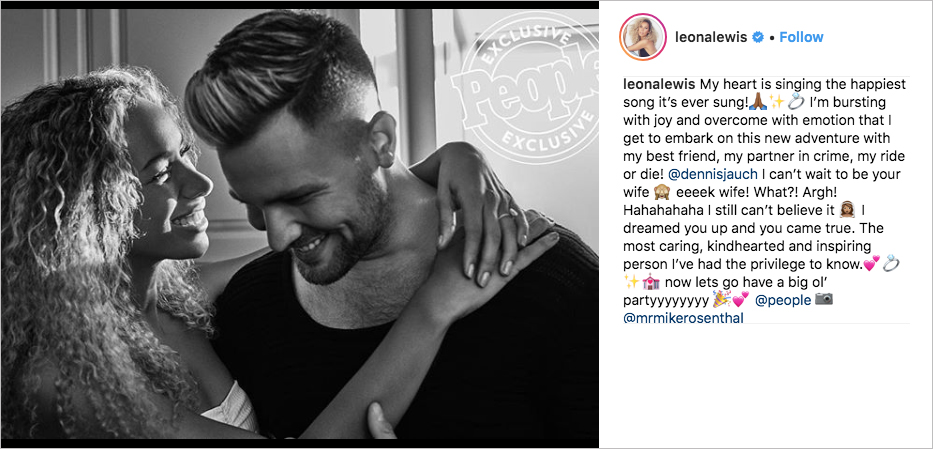The image size is (933, 449).
Task: Follow the leonalewis account
Action: point(801,37)
